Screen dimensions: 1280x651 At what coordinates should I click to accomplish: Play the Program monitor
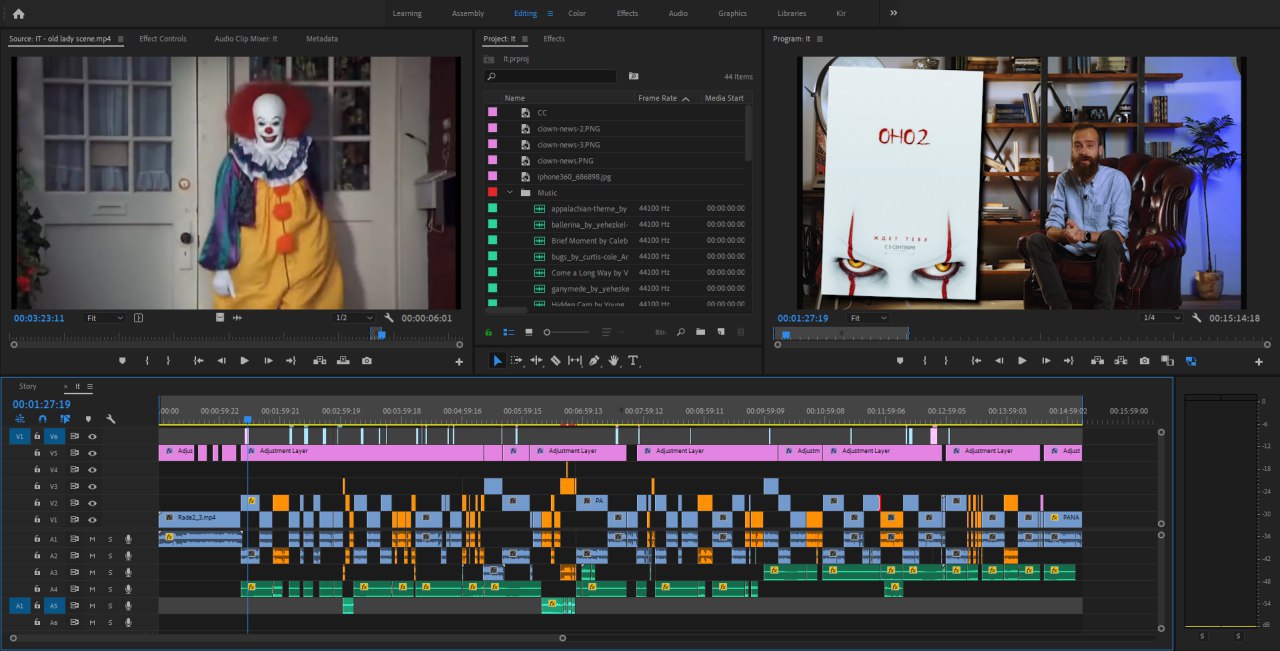(1022, 360)
